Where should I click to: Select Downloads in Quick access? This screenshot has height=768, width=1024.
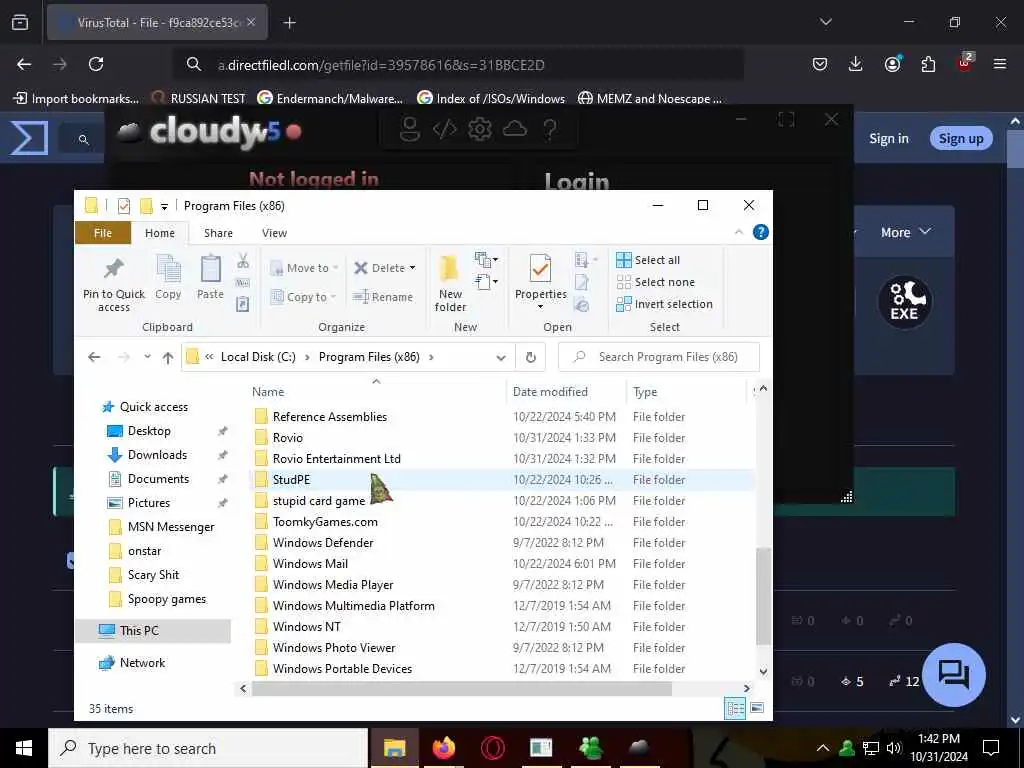(157, 455)
